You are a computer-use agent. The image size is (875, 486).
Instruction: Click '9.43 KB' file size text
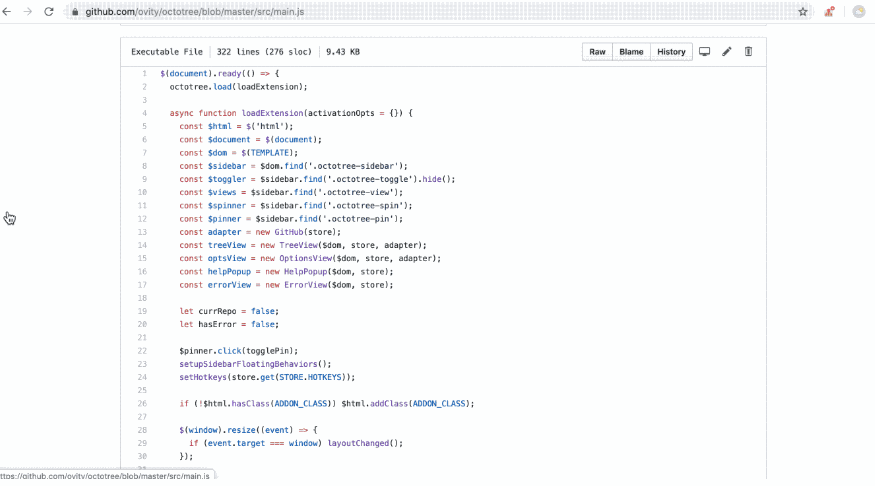(343, 52)
